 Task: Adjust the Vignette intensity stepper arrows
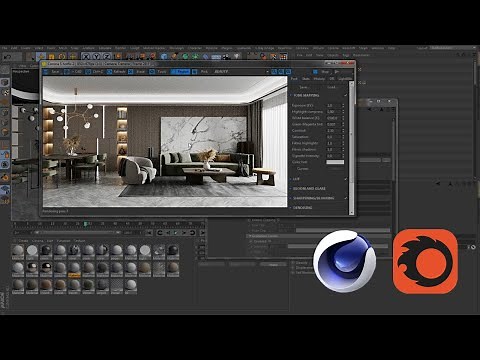tap(343, 156)
